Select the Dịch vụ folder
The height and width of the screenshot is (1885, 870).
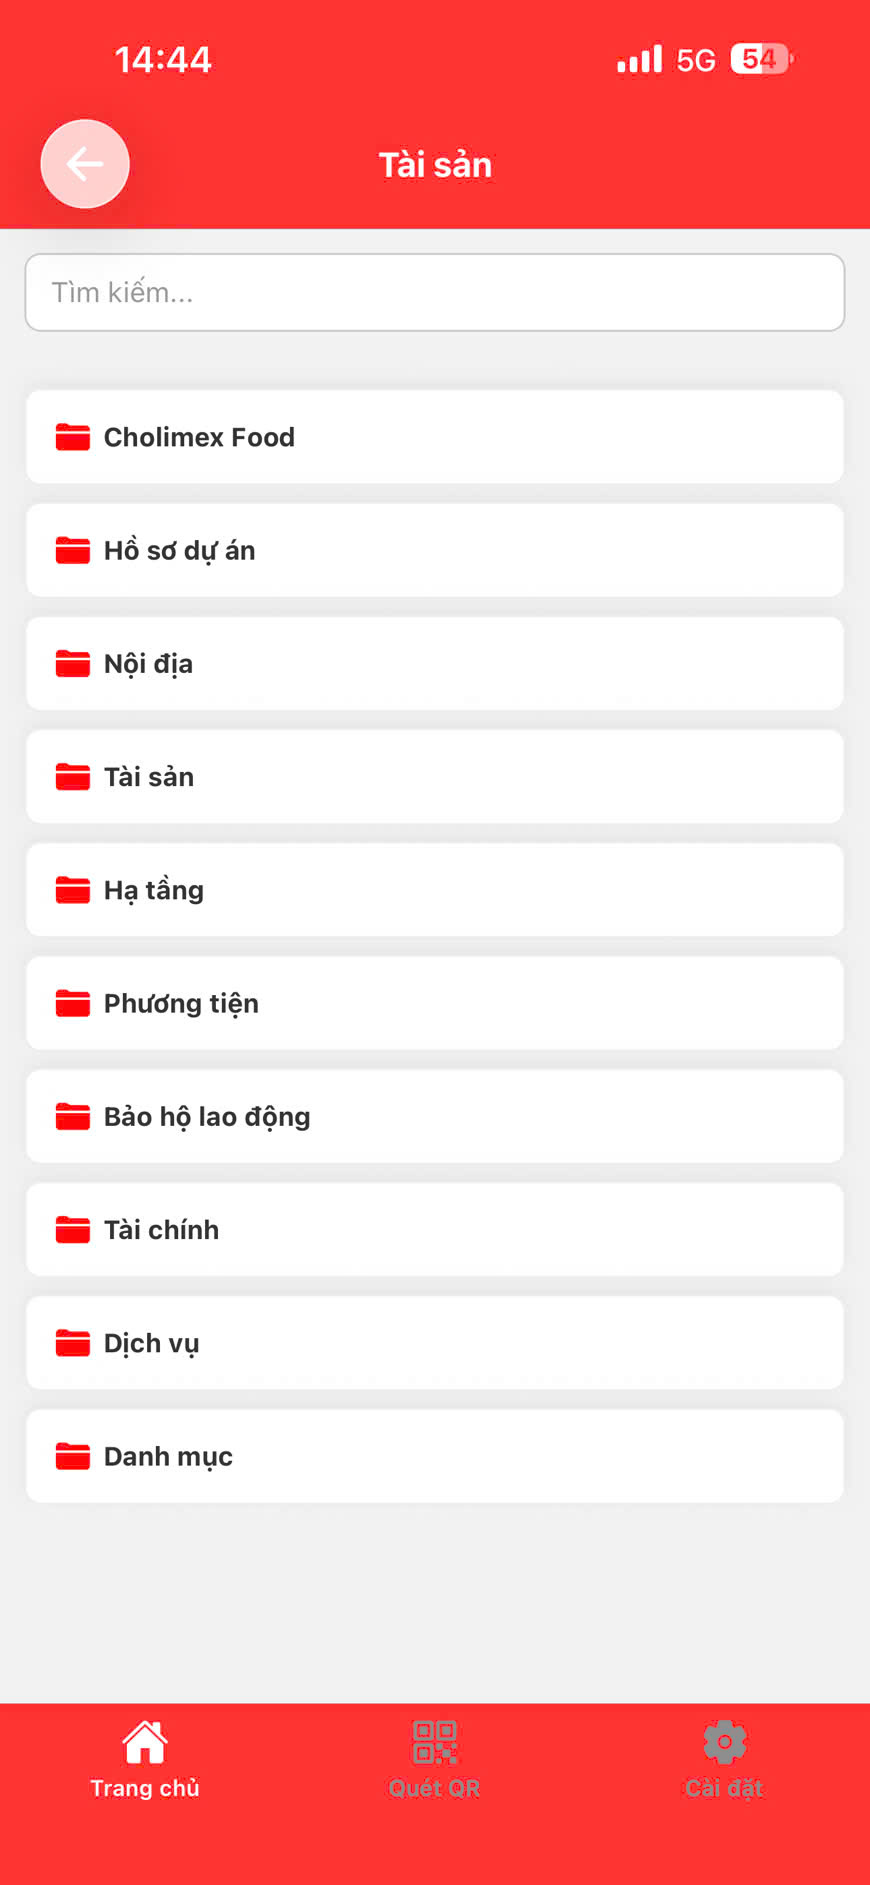click(x=435, y=1343)
